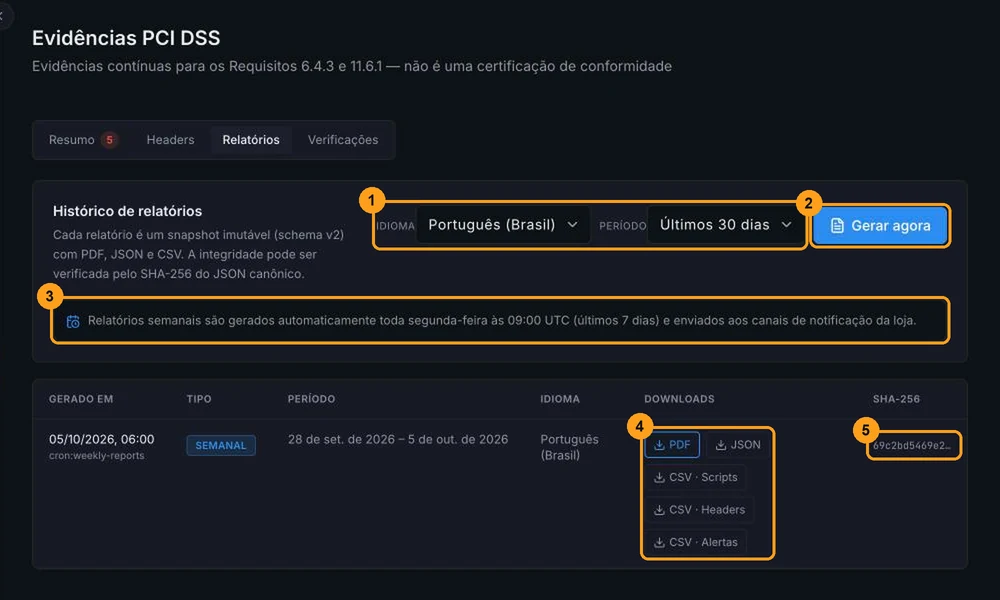Open the Headers tab
The height and width of the screenshot is (600, 1000).
170,140
